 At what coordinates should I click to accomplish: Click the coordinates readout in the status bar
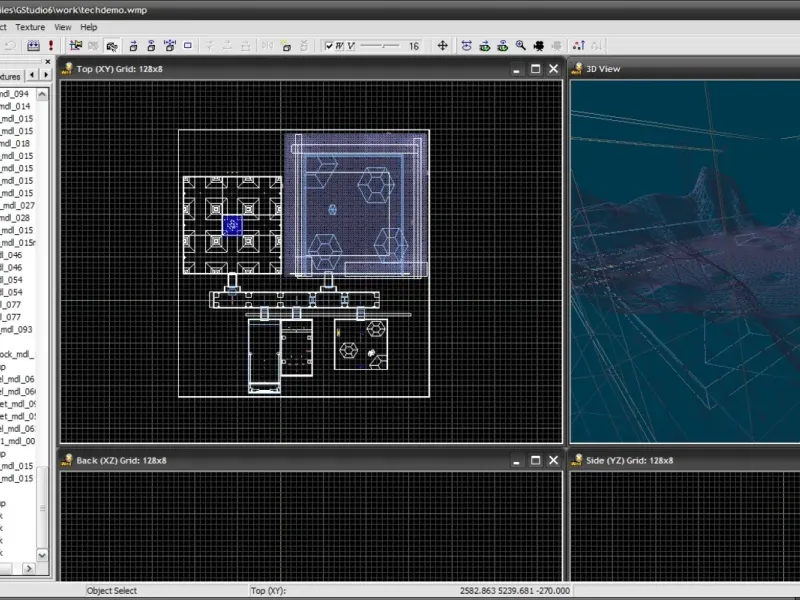pos(514,590)
